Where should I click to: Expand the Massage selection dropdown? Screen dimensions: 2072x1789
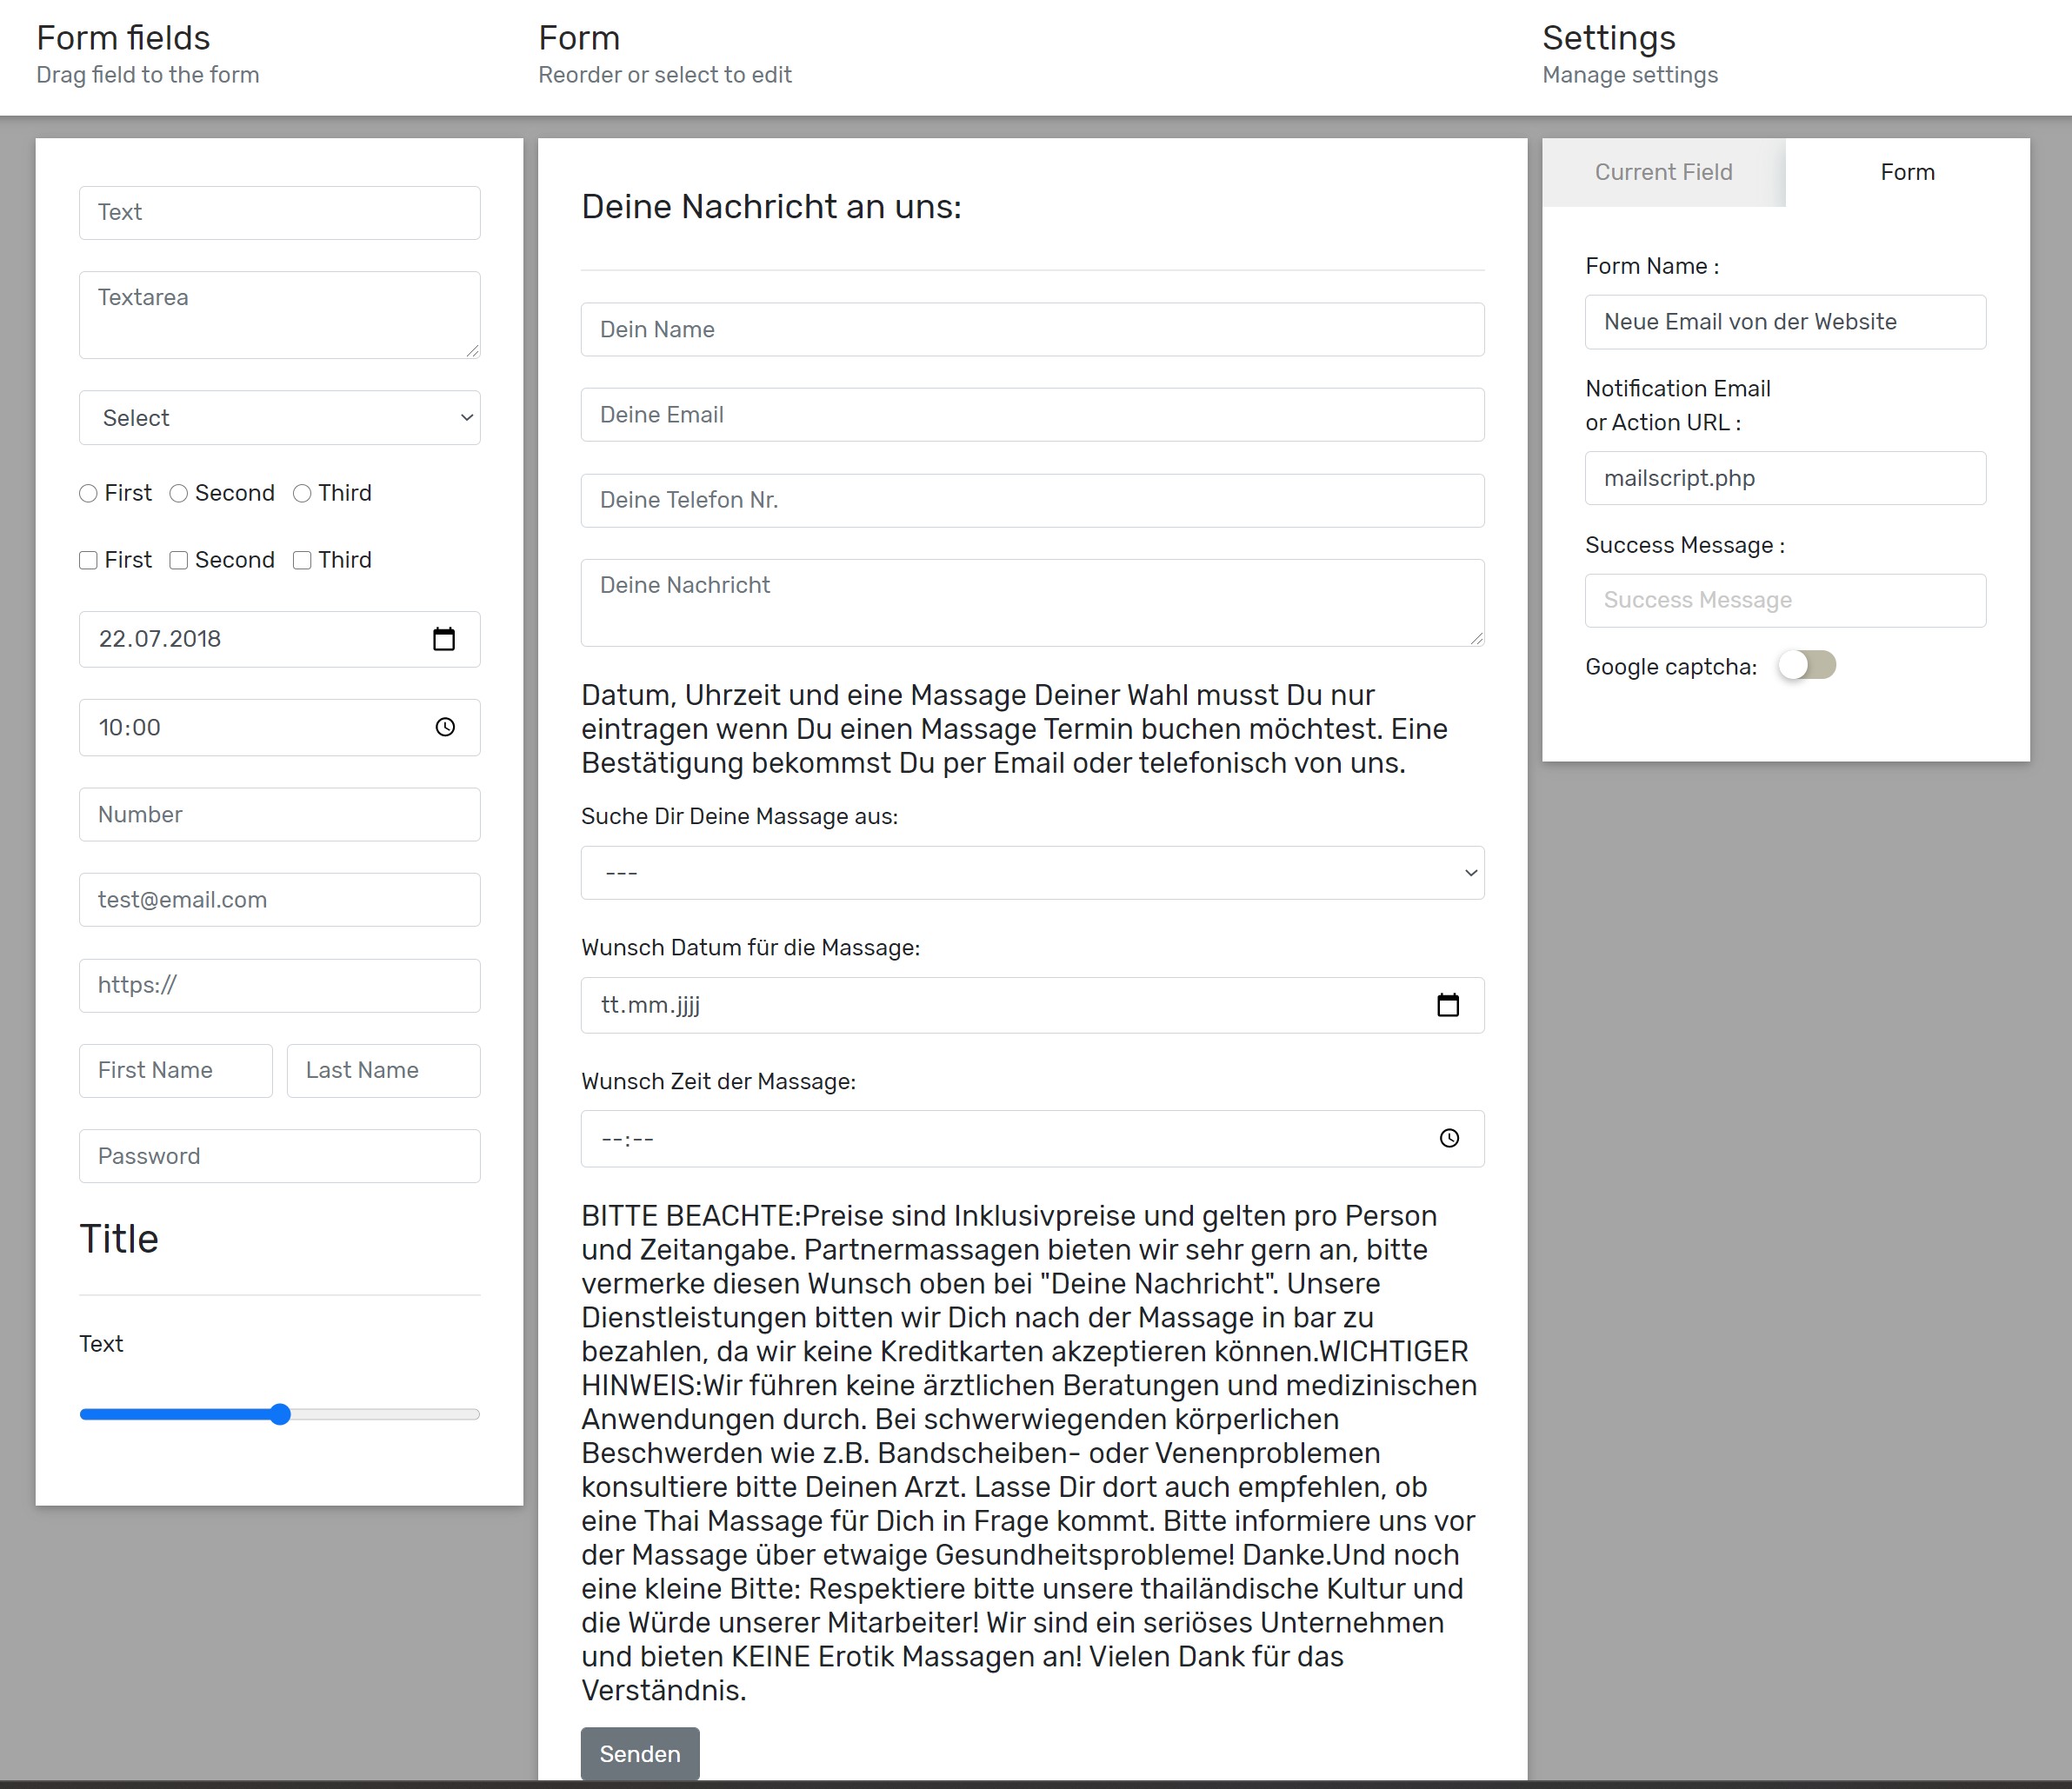click(x=1032, y=873)
